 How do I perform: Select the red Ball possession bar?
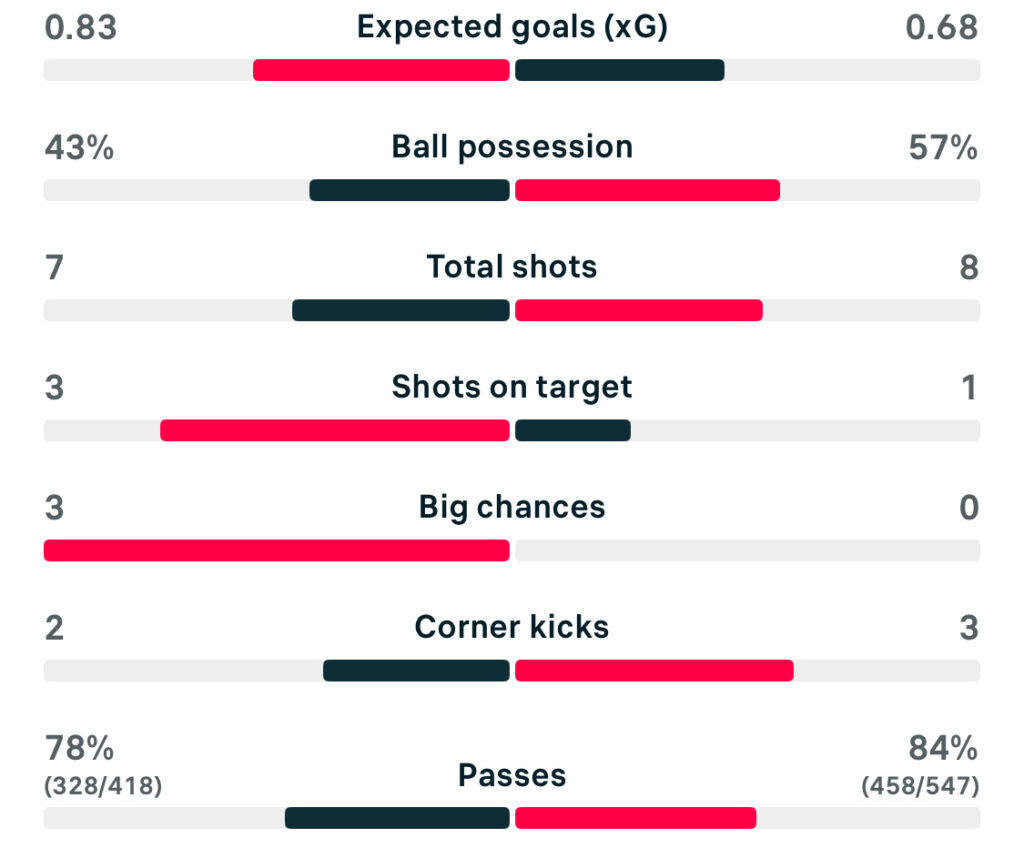[647, 190]
